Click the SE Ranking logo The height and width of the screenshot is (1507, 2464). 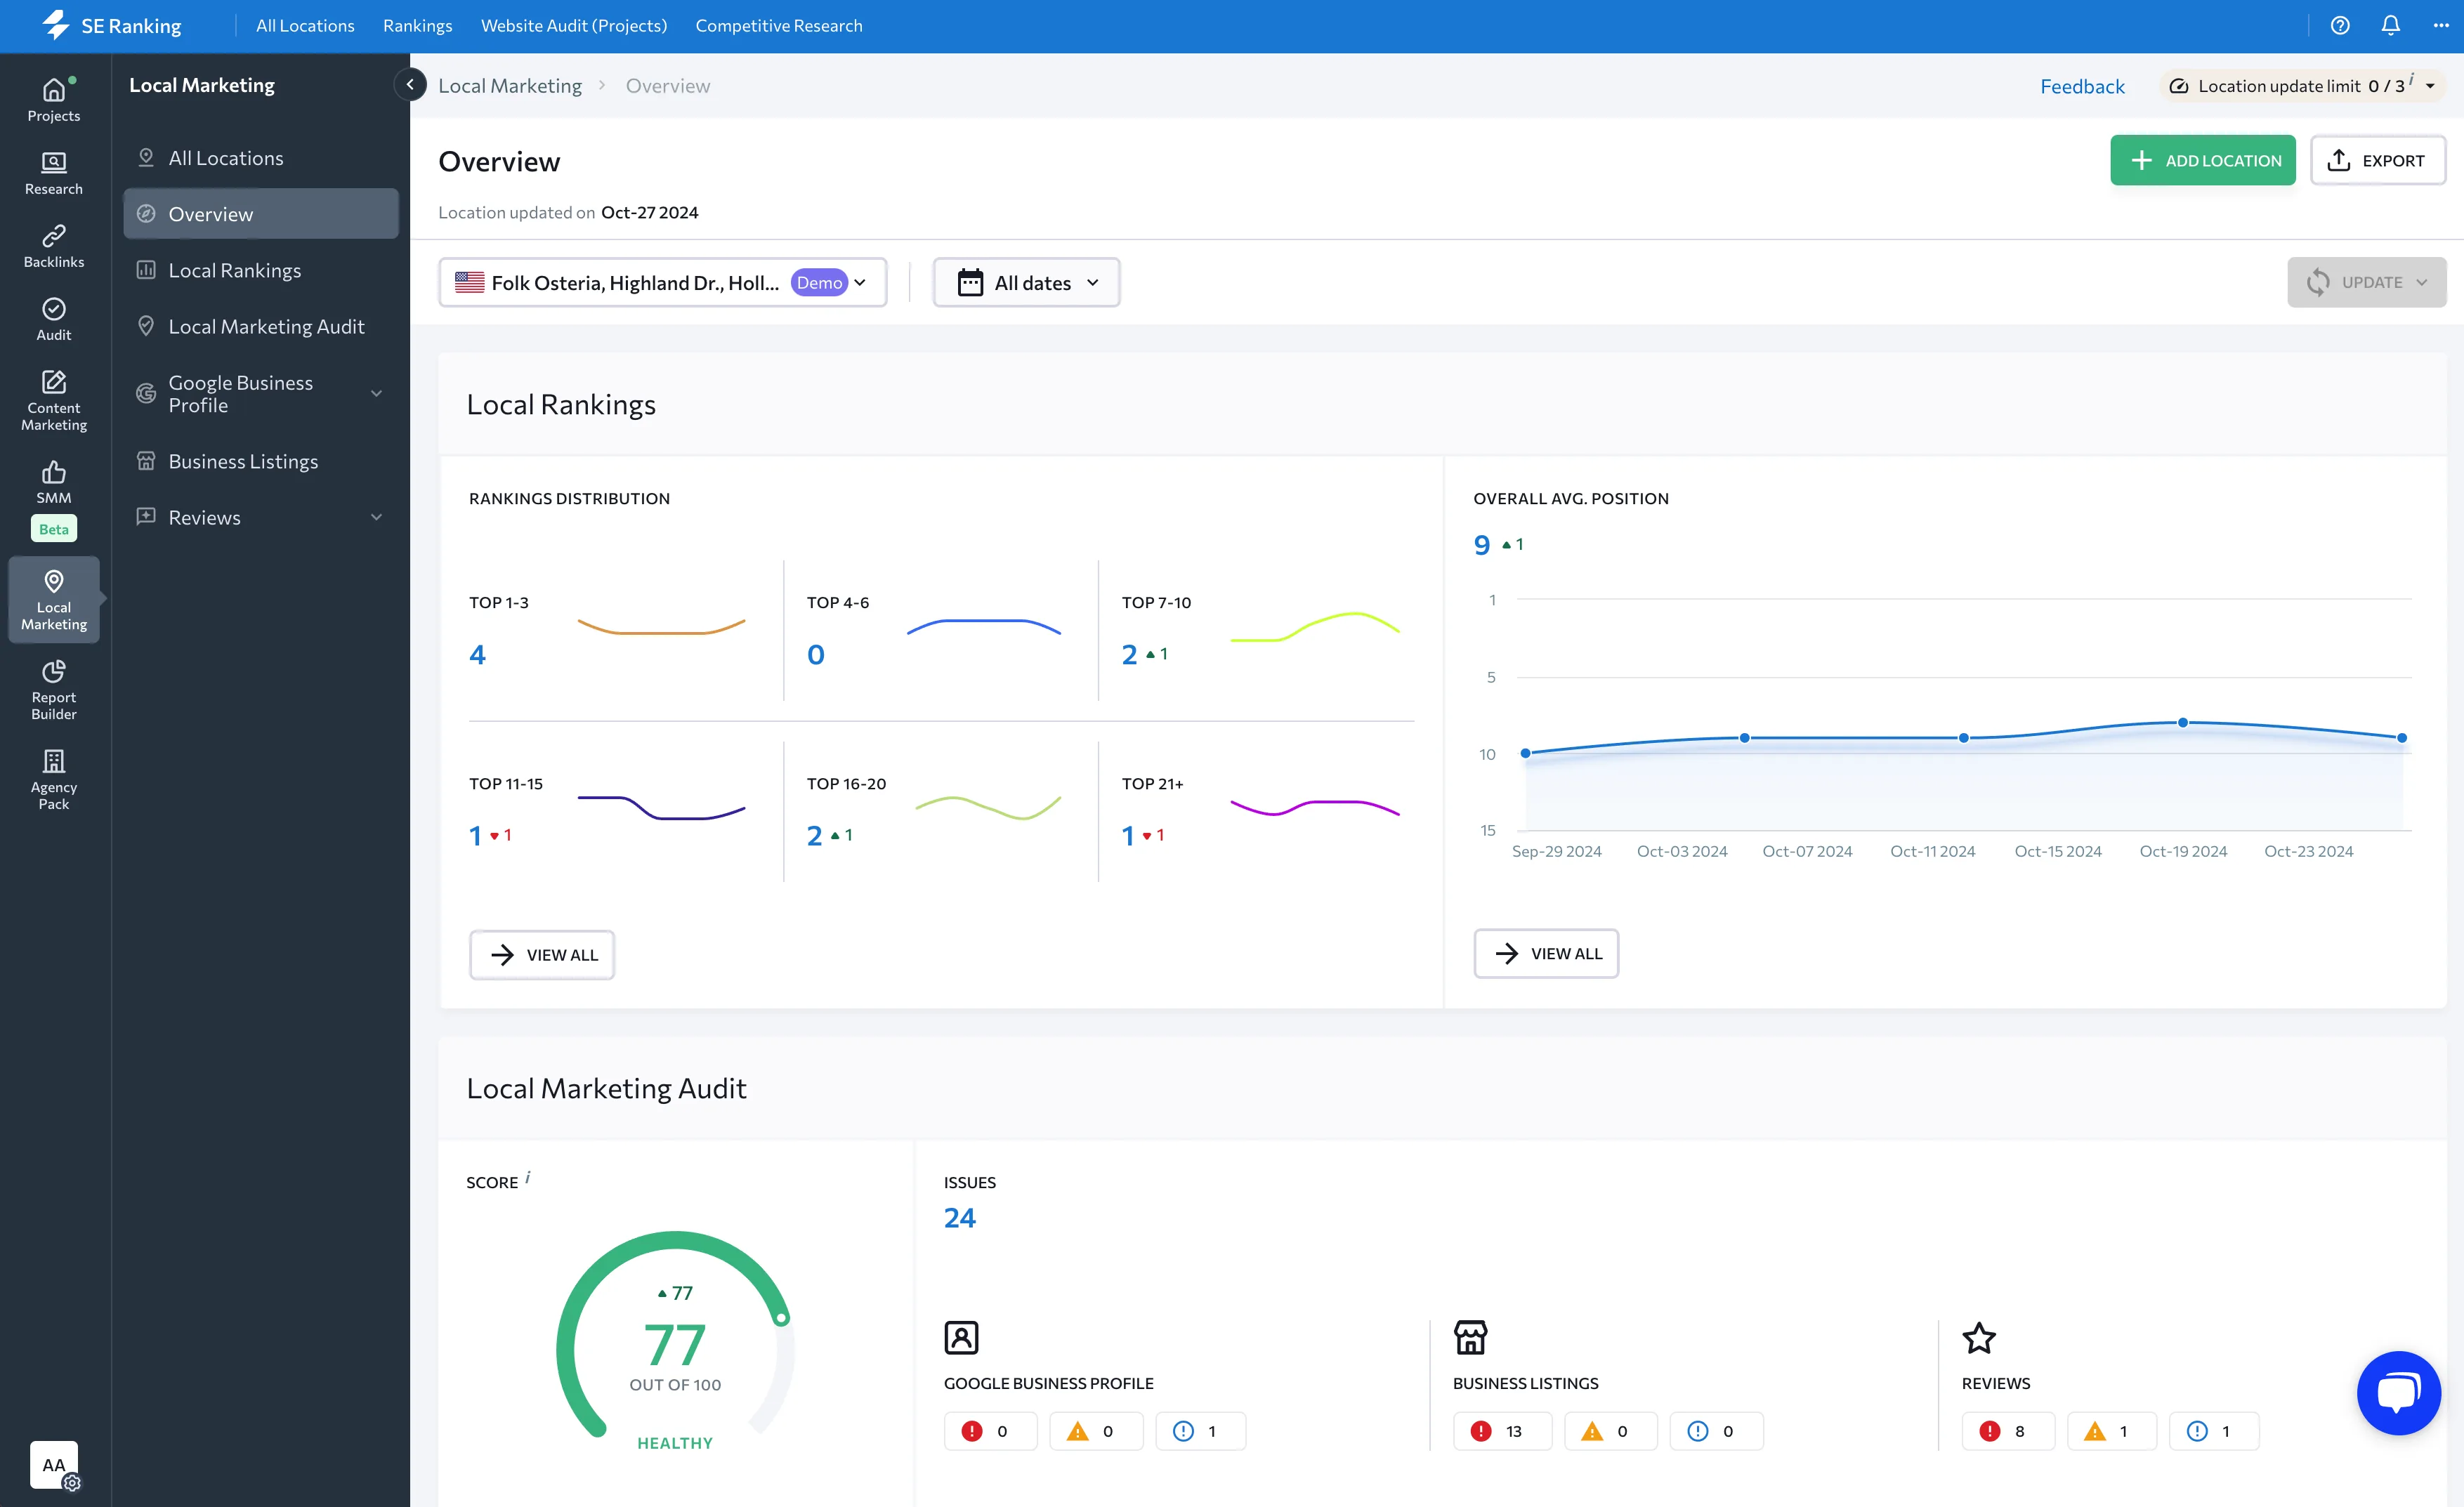coord(112,26)
